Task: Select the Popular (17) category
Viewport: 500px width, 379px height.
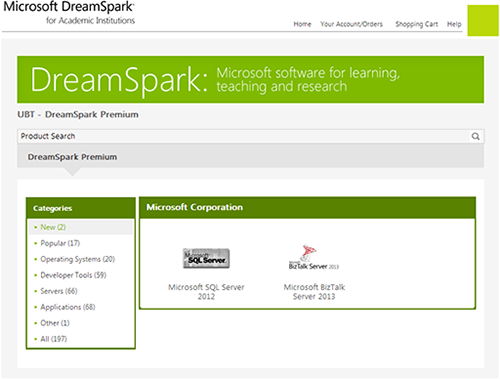Action: point(60,243)
